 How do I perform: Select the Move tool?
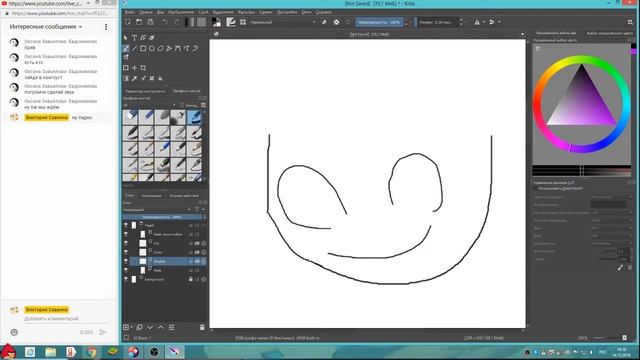click(x=134, y=68)
